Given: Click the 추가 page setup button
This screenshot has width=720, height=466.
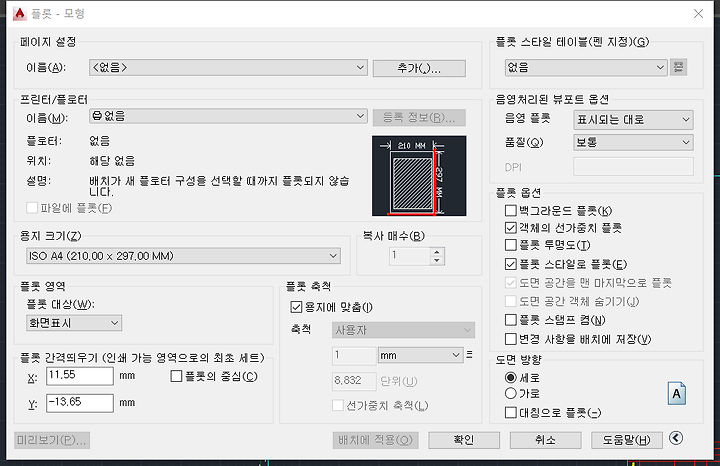Looking at the screenshot, I should click(x=419, y=68).
